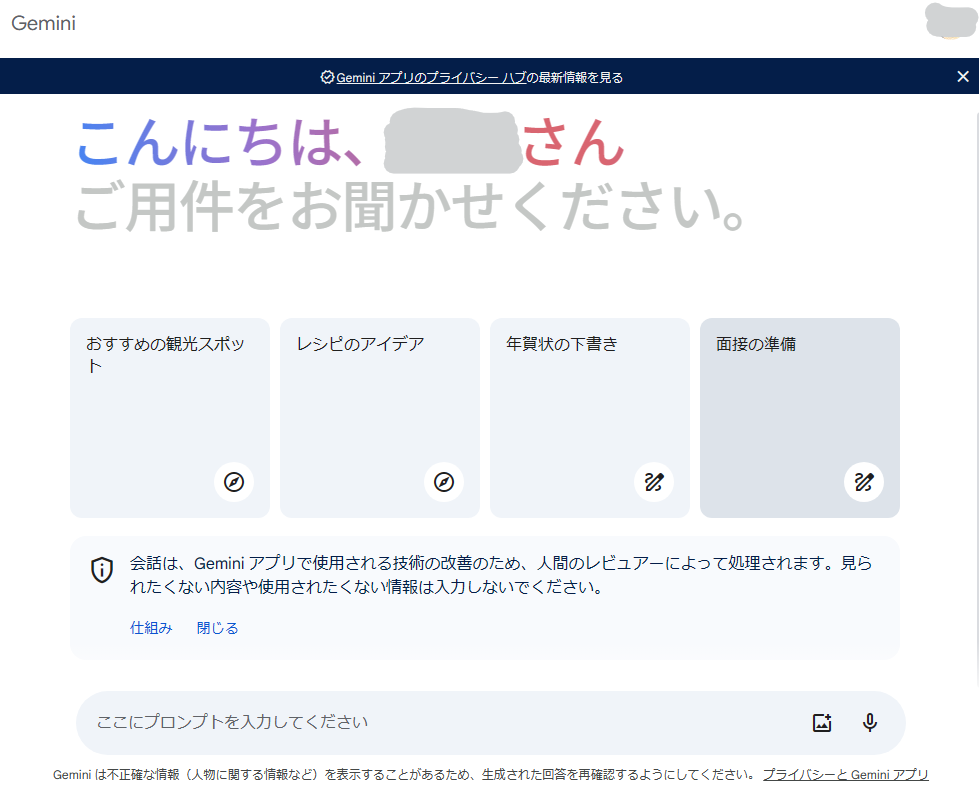Click the Gemini logo text
Image resolution: width=979 pixels, height=790 pixels.
(x=43, y=23)
